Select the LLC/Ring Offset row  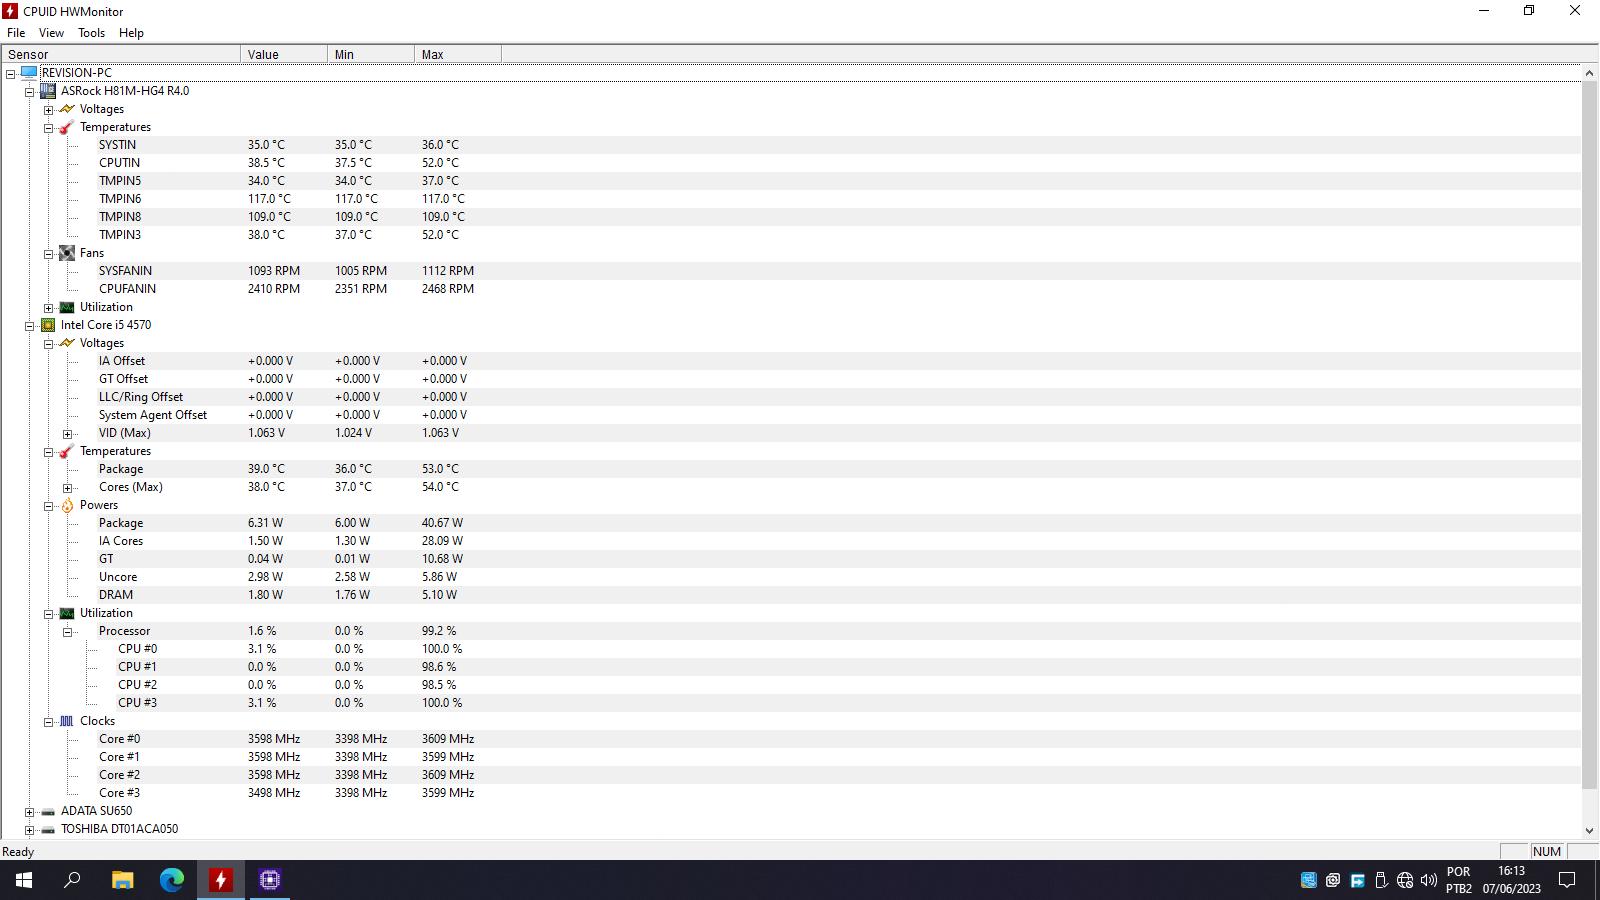point(790,397)
